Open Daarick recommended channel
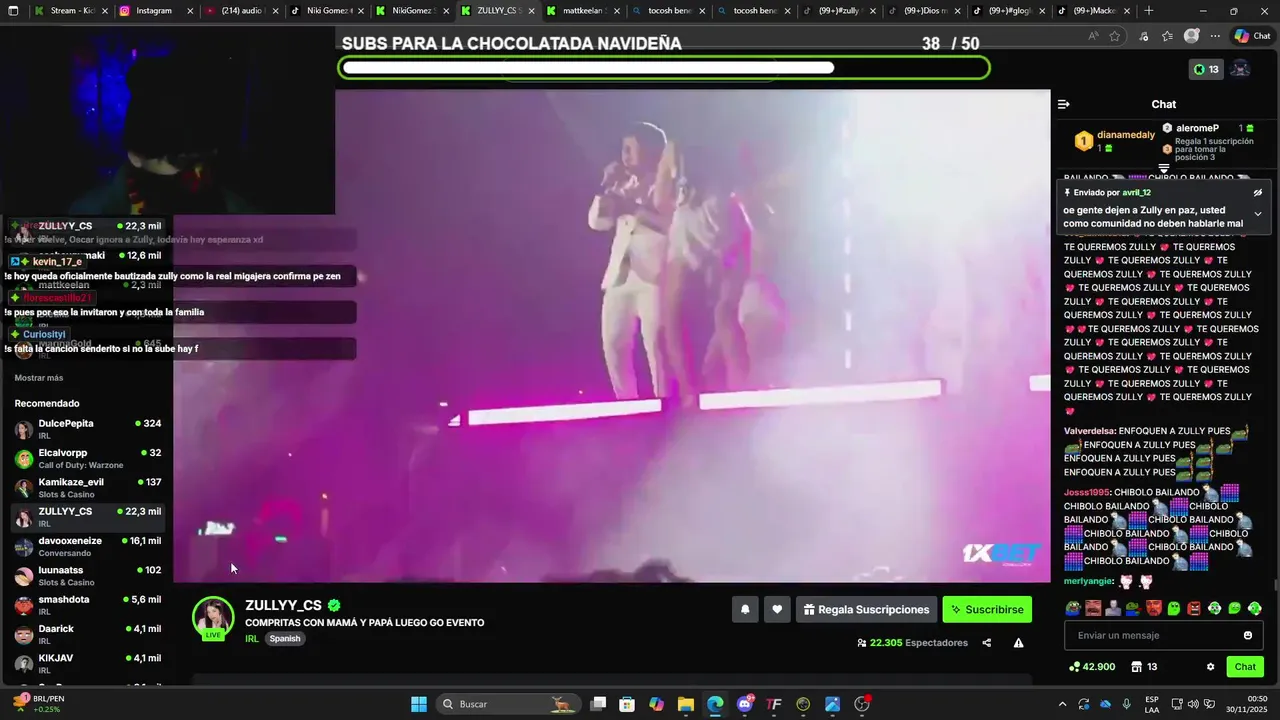The height and width of the screenshot is (720, 1280). point(87,635)
